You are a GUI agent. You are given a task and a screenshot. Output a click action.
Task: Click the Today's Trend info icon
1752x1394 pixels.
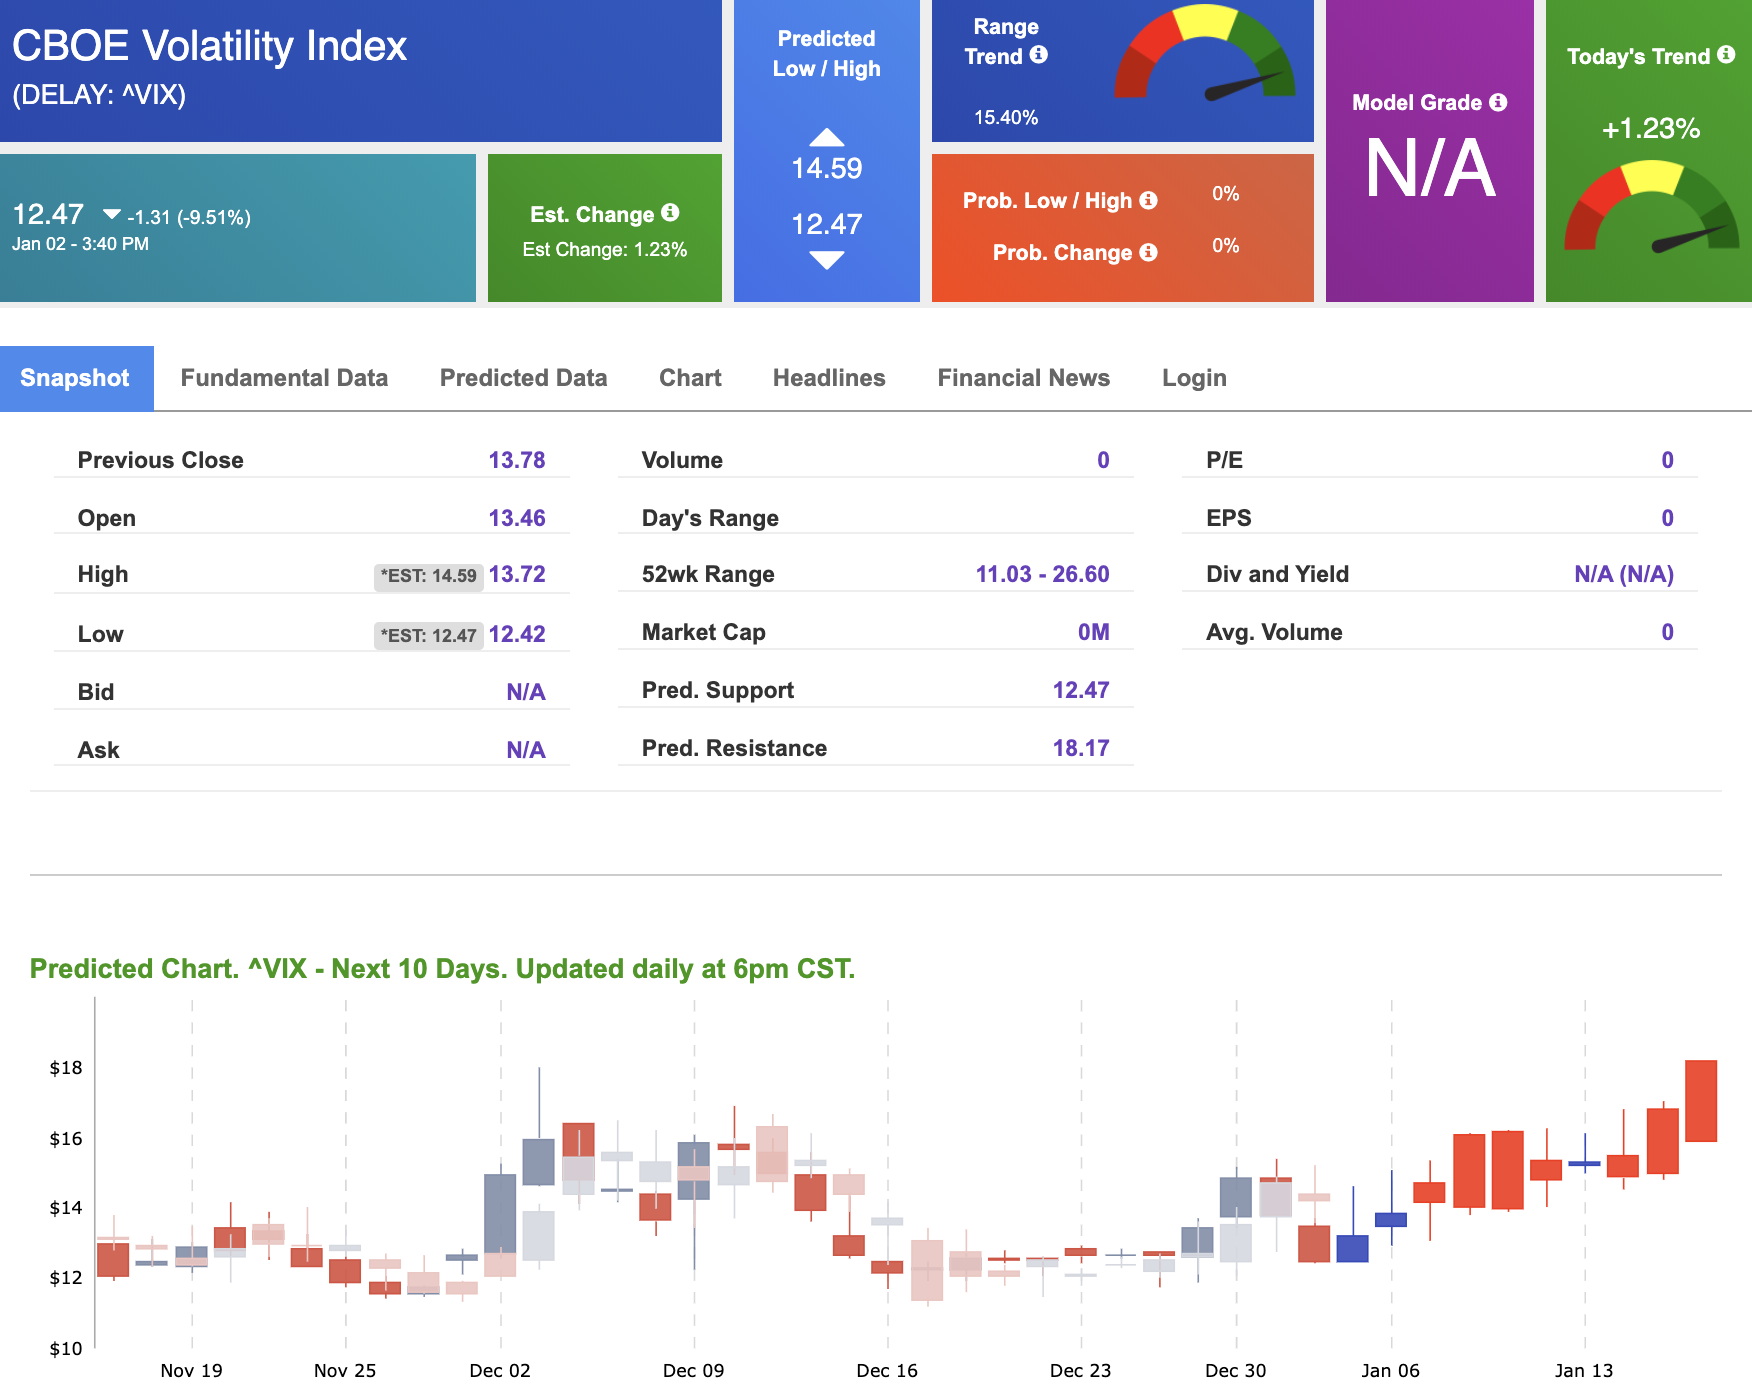tap(1726, 55)
